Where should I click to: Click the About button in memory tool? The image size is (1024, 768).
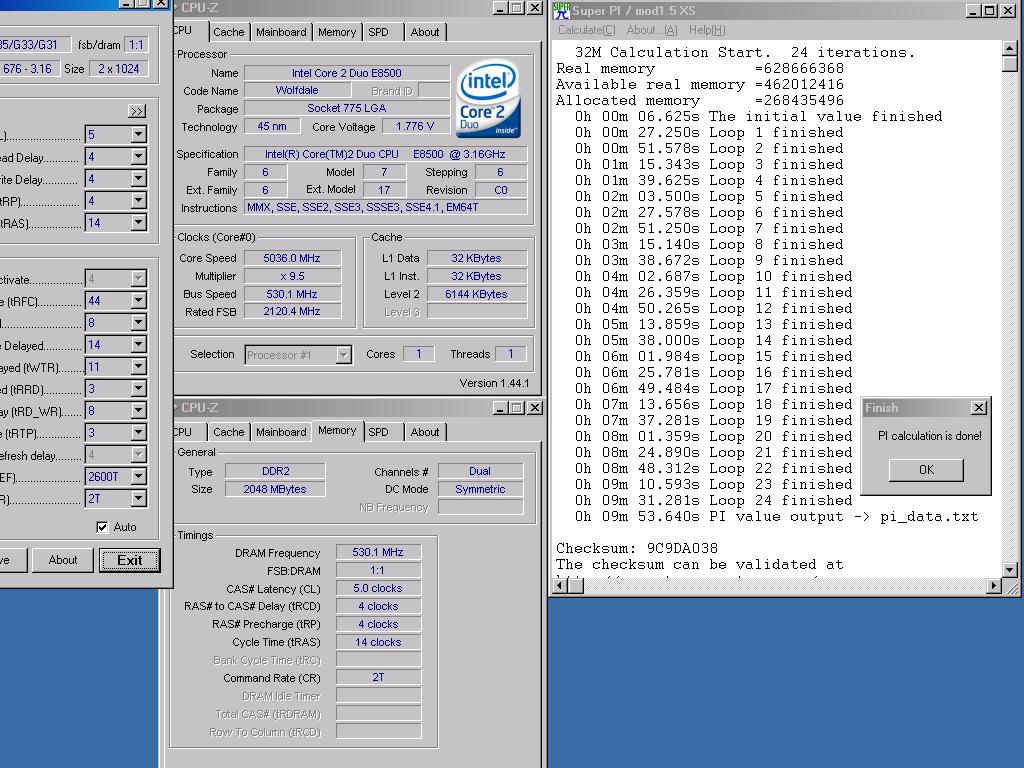pyautogui.click(x=63, y=560)
